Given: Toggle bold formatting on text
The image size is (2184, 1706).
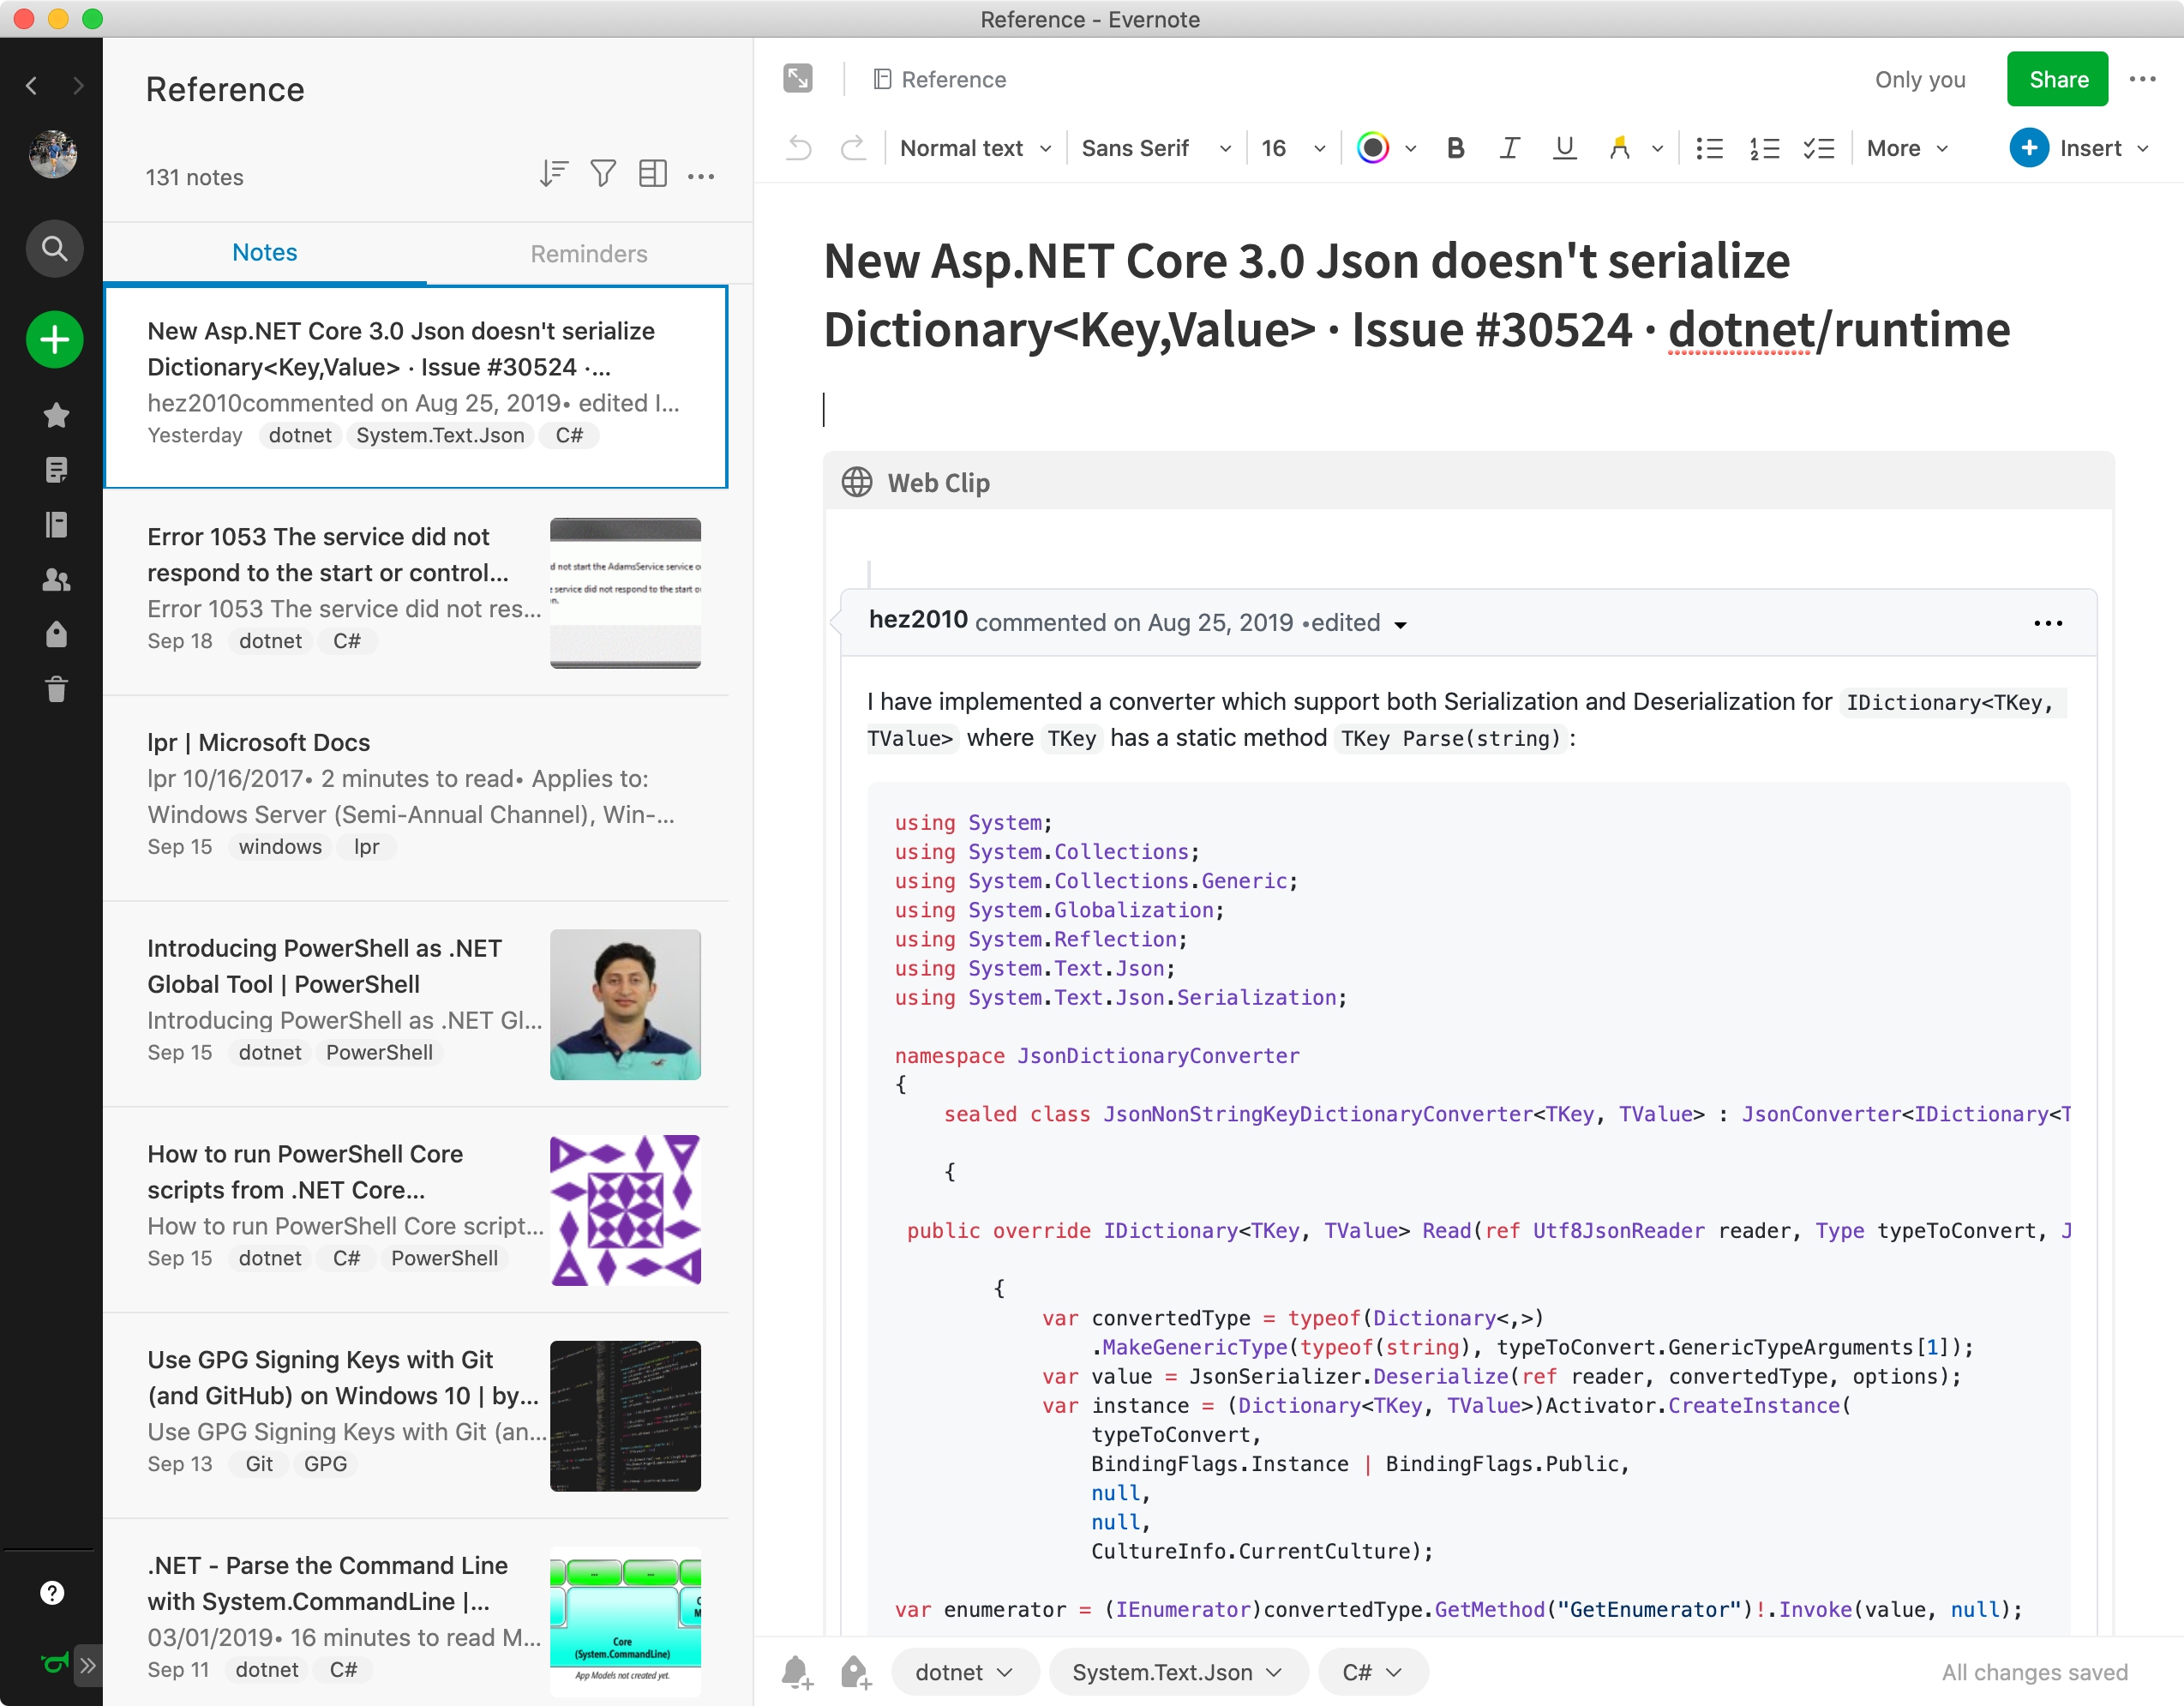Looking at the screenshot, I should (x=1454, y=149).
